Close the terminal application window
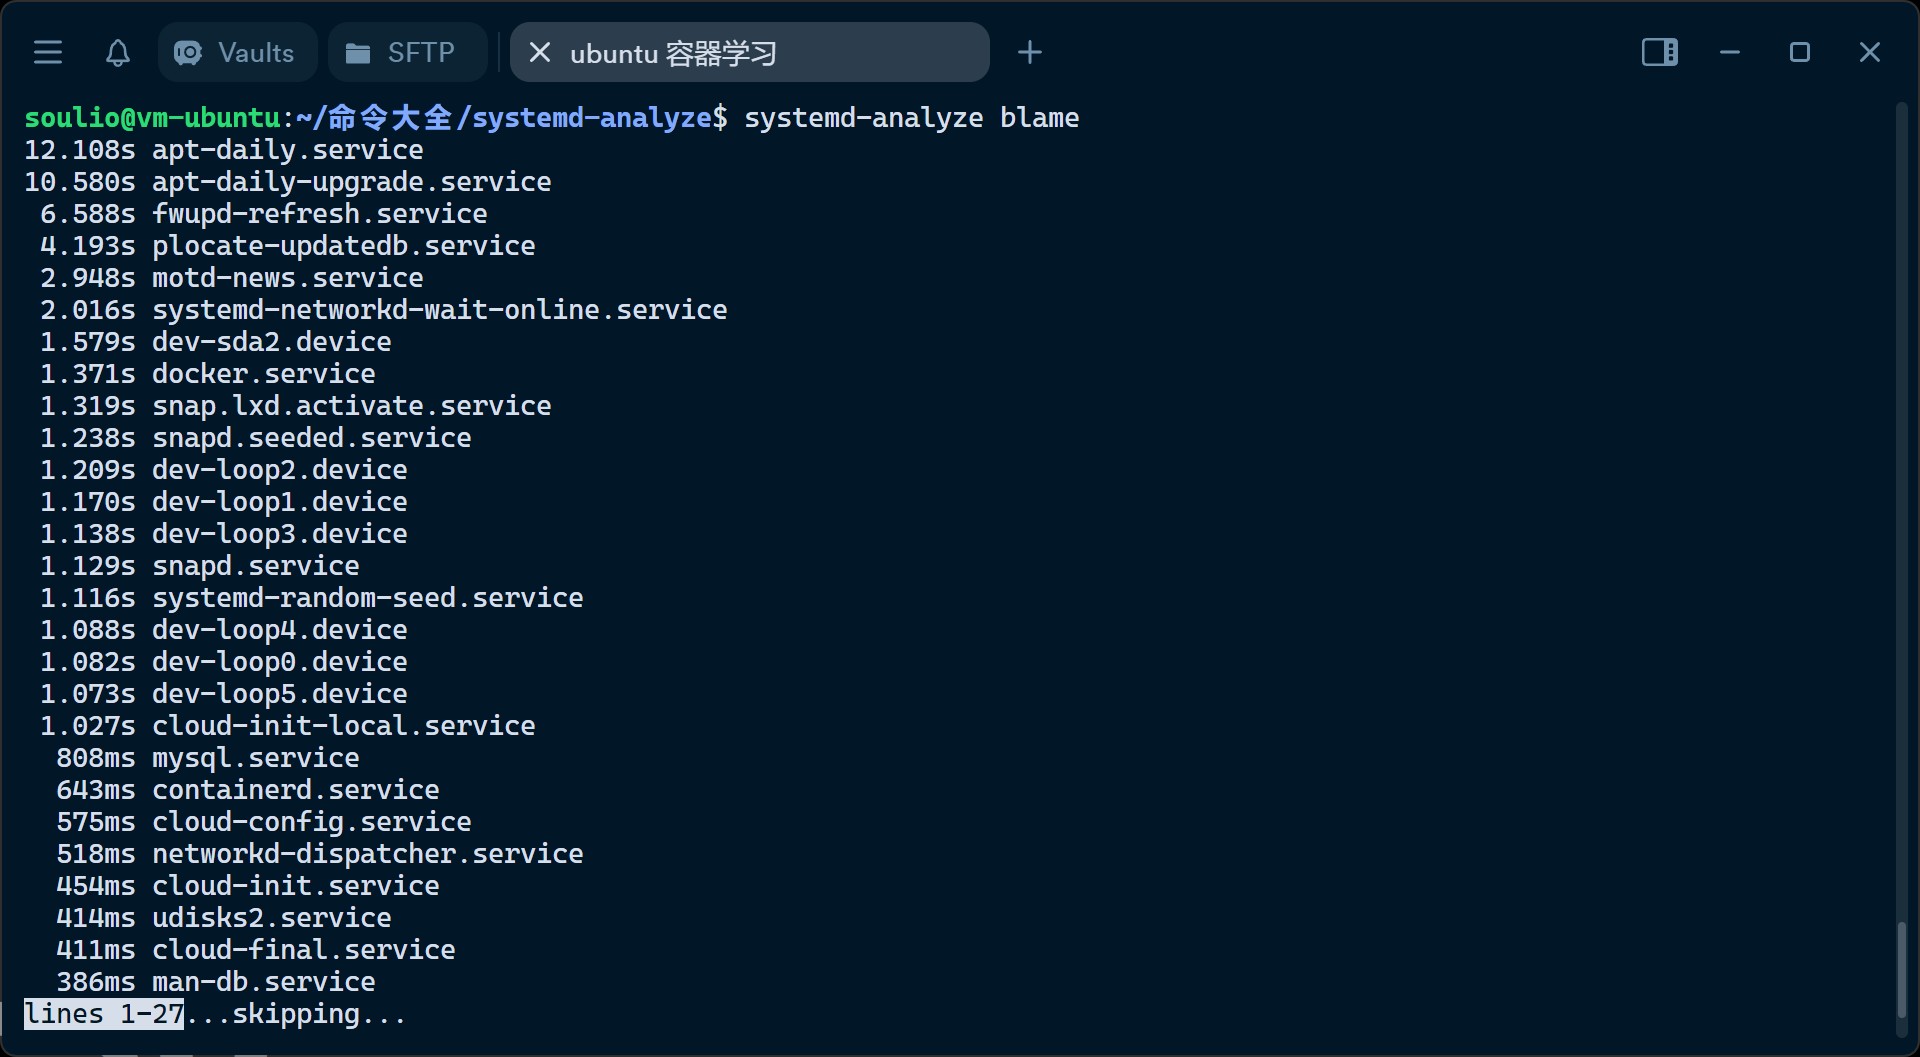The height and width of the screenshot is (1057, 1920). pos(1870,52)
